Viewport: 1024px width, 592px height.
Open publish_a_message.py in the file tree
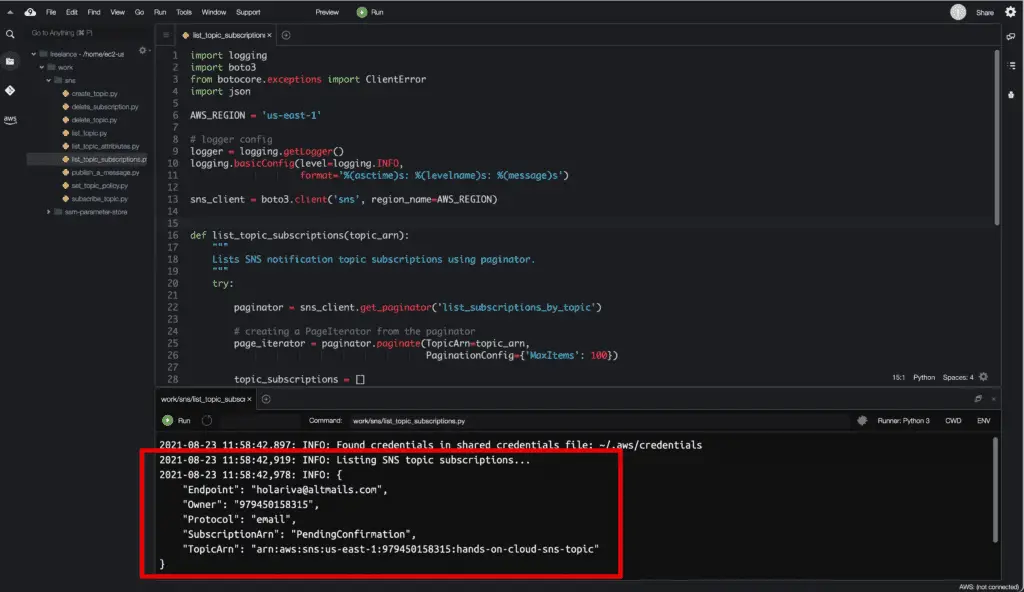pos(105,172)
